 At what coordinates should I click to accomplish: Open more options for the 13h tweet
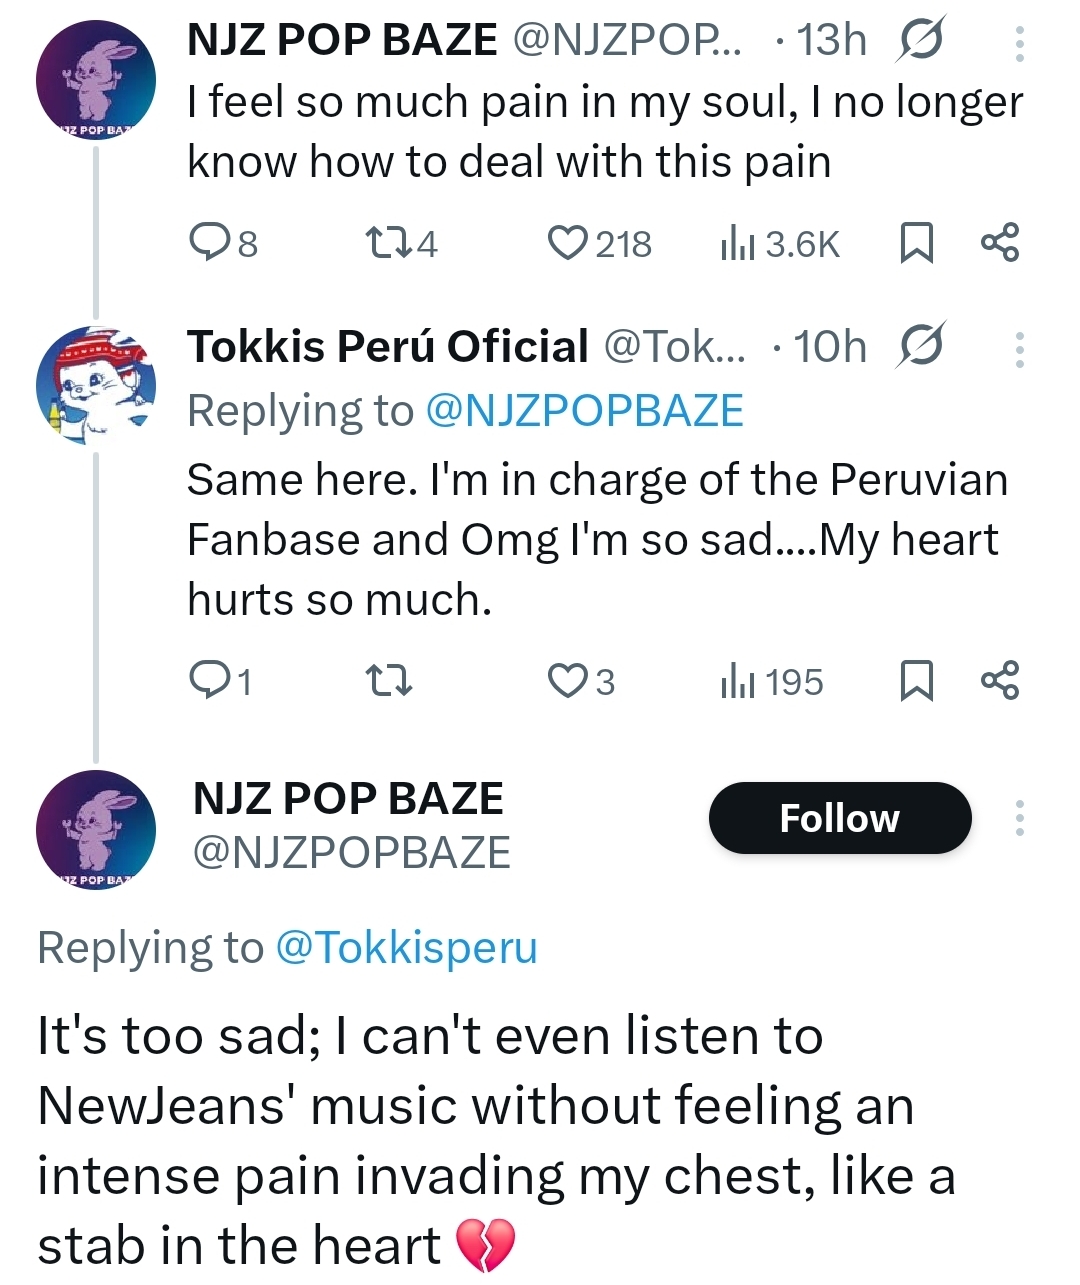[1019, 43]
